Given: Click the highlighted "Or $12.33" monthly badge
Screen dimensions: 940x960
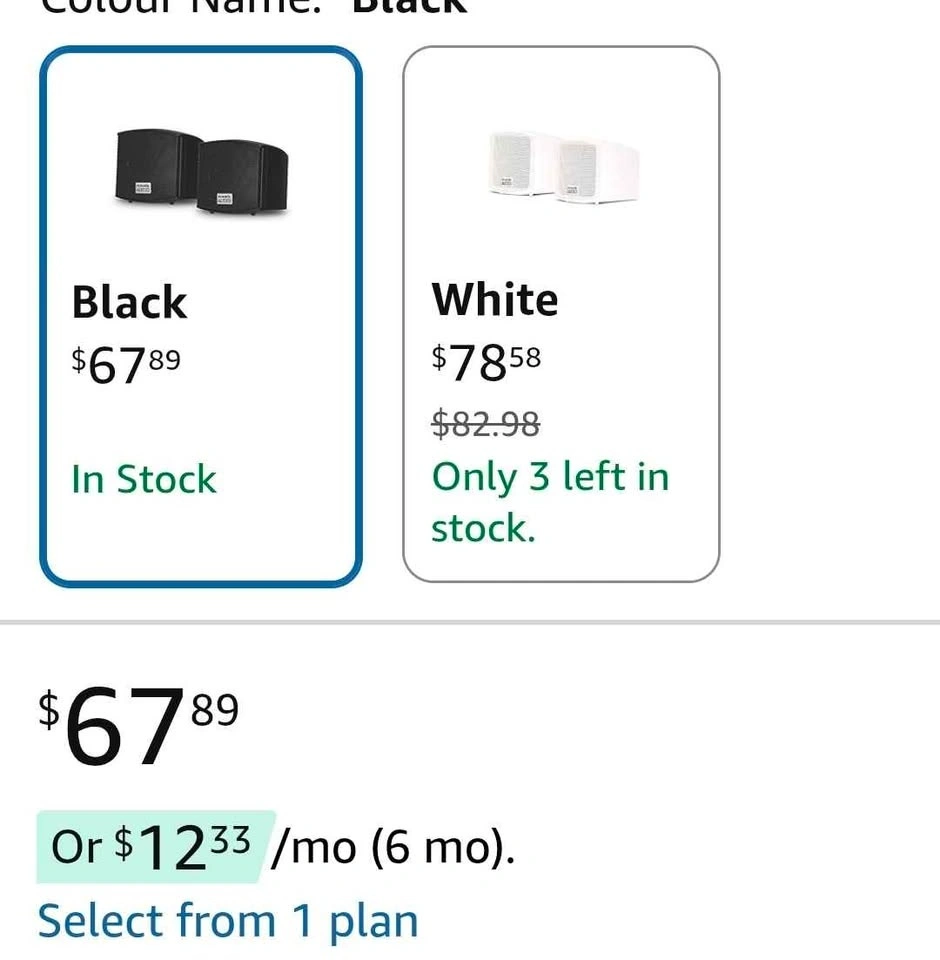Looking at the screenshot, I should click(150, 846).
